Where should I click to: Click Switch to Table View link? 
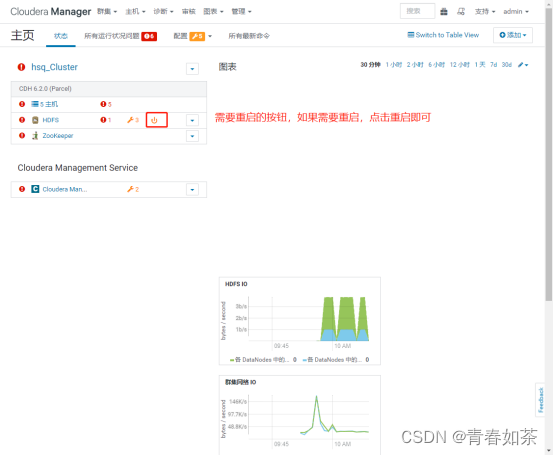[443, 35]
